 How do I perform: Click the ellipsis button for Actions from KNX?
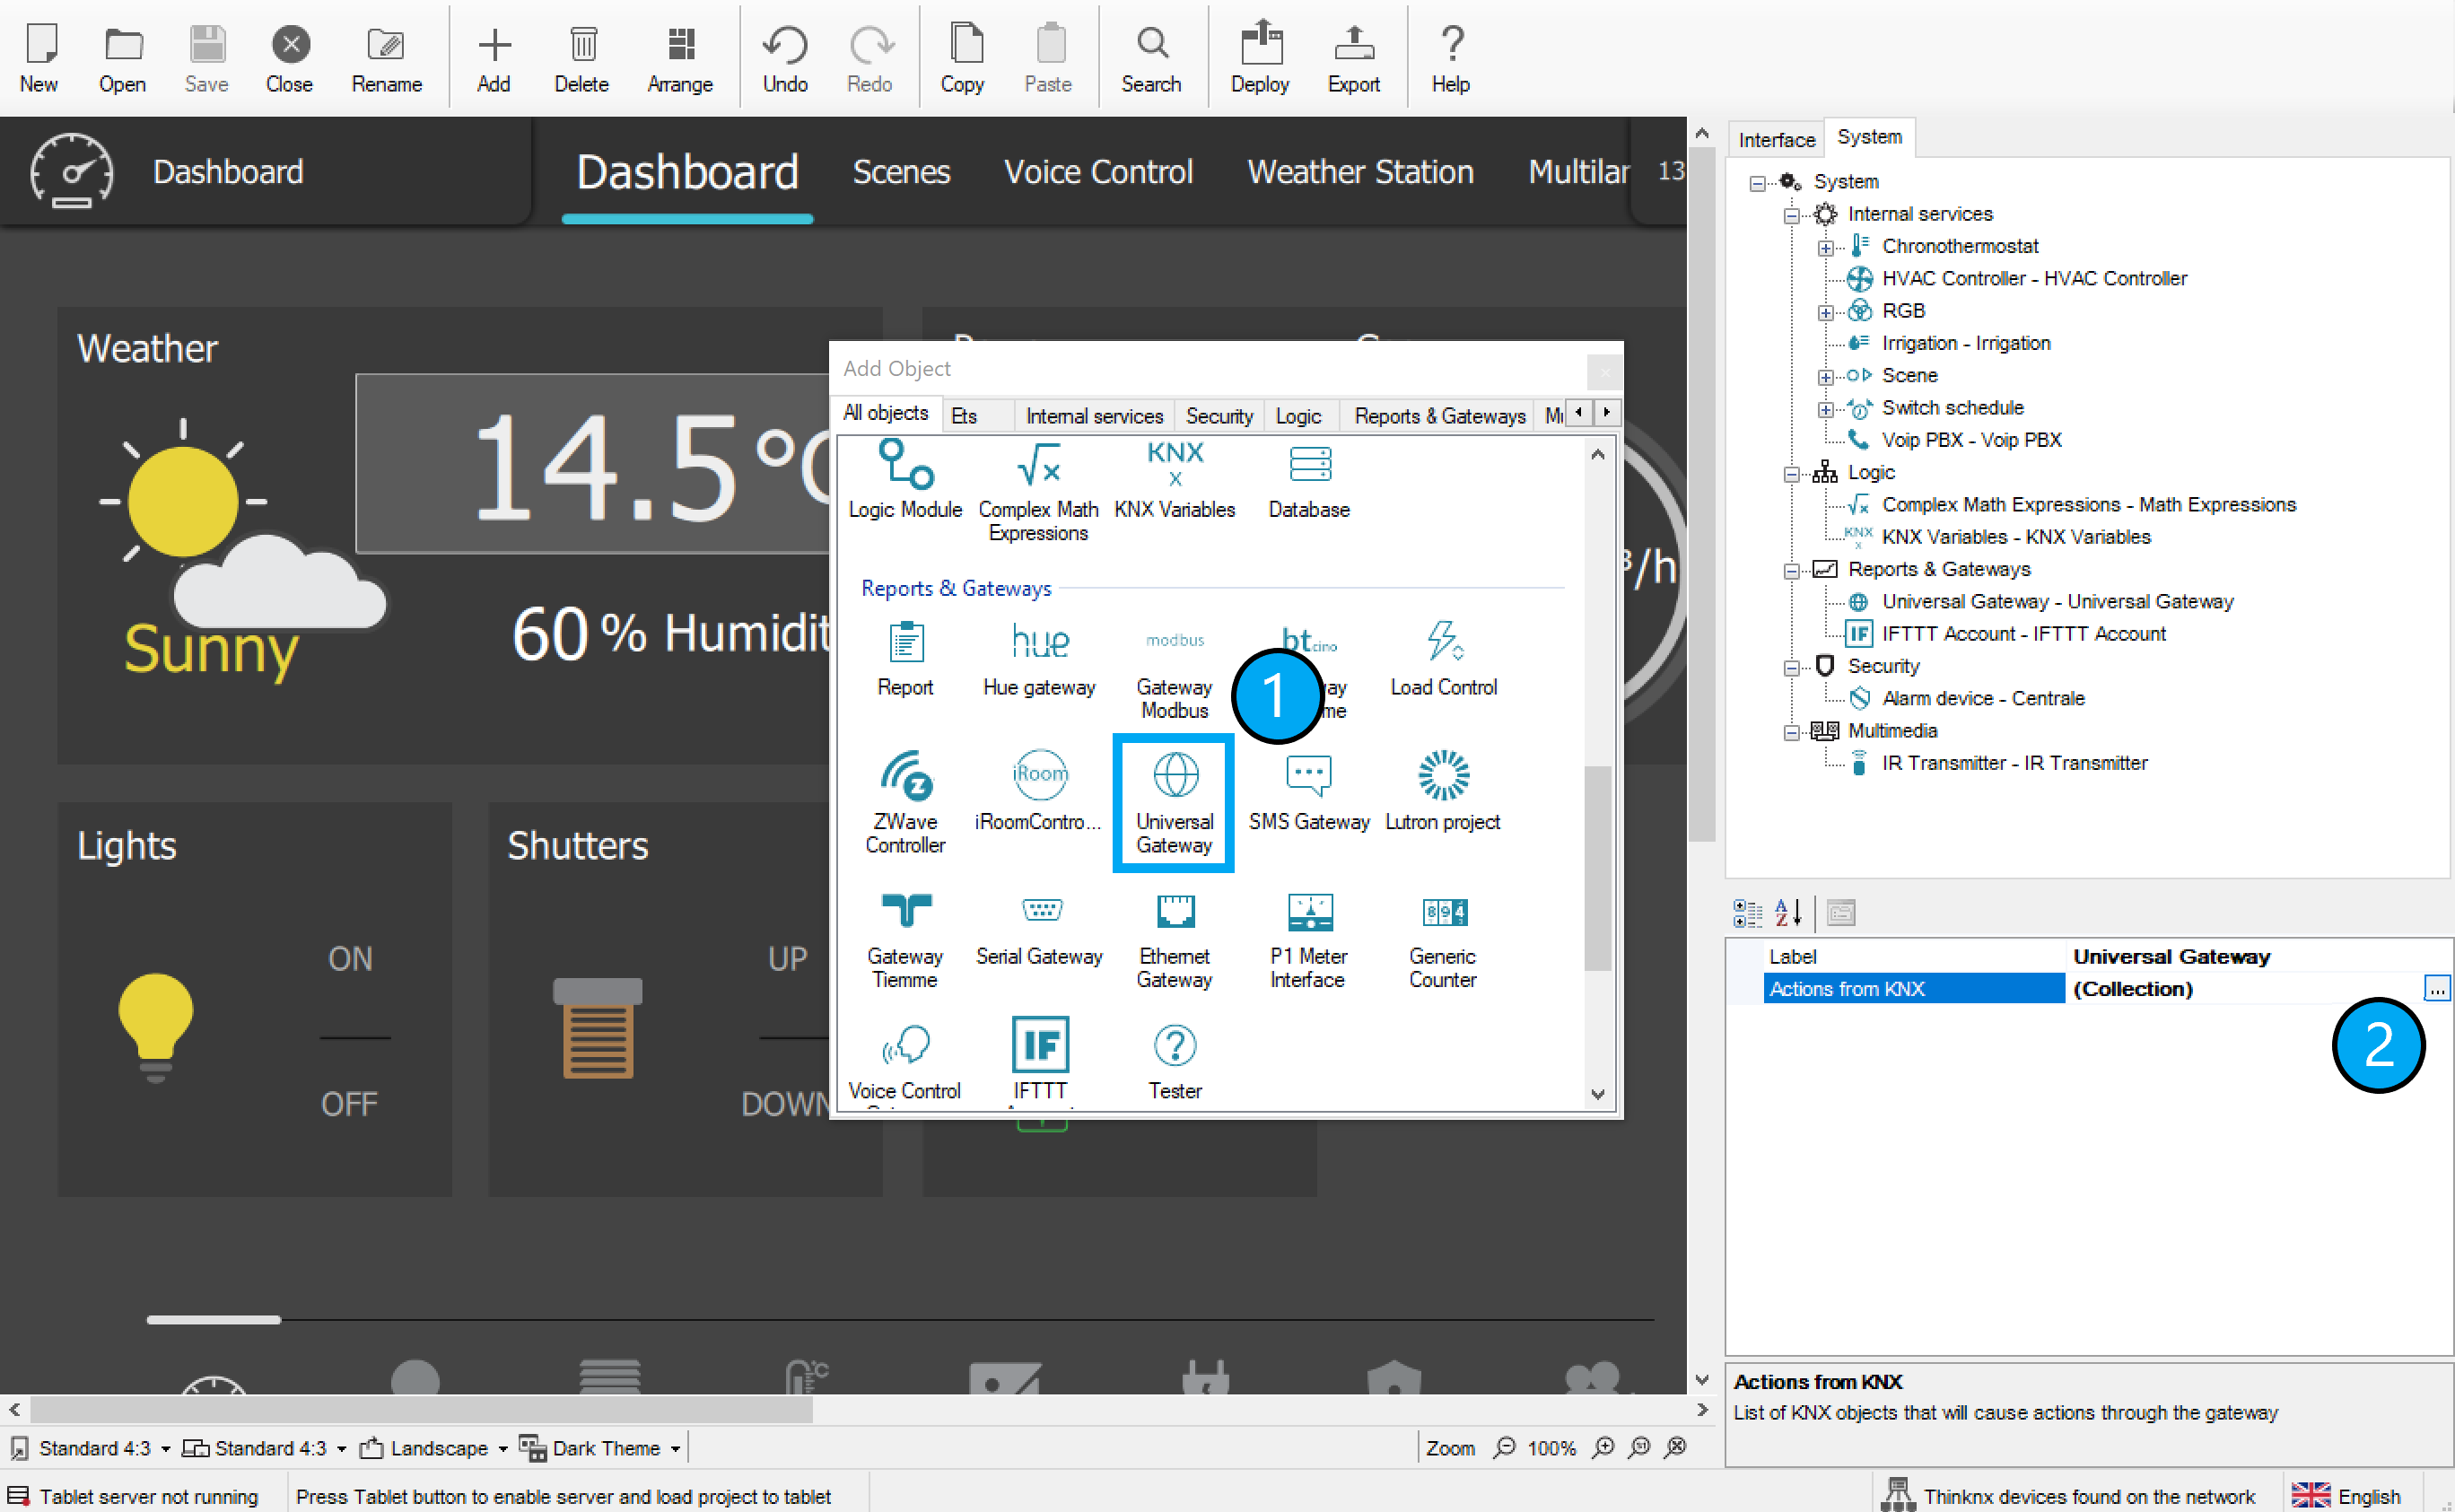click(x=2436, y=988)
